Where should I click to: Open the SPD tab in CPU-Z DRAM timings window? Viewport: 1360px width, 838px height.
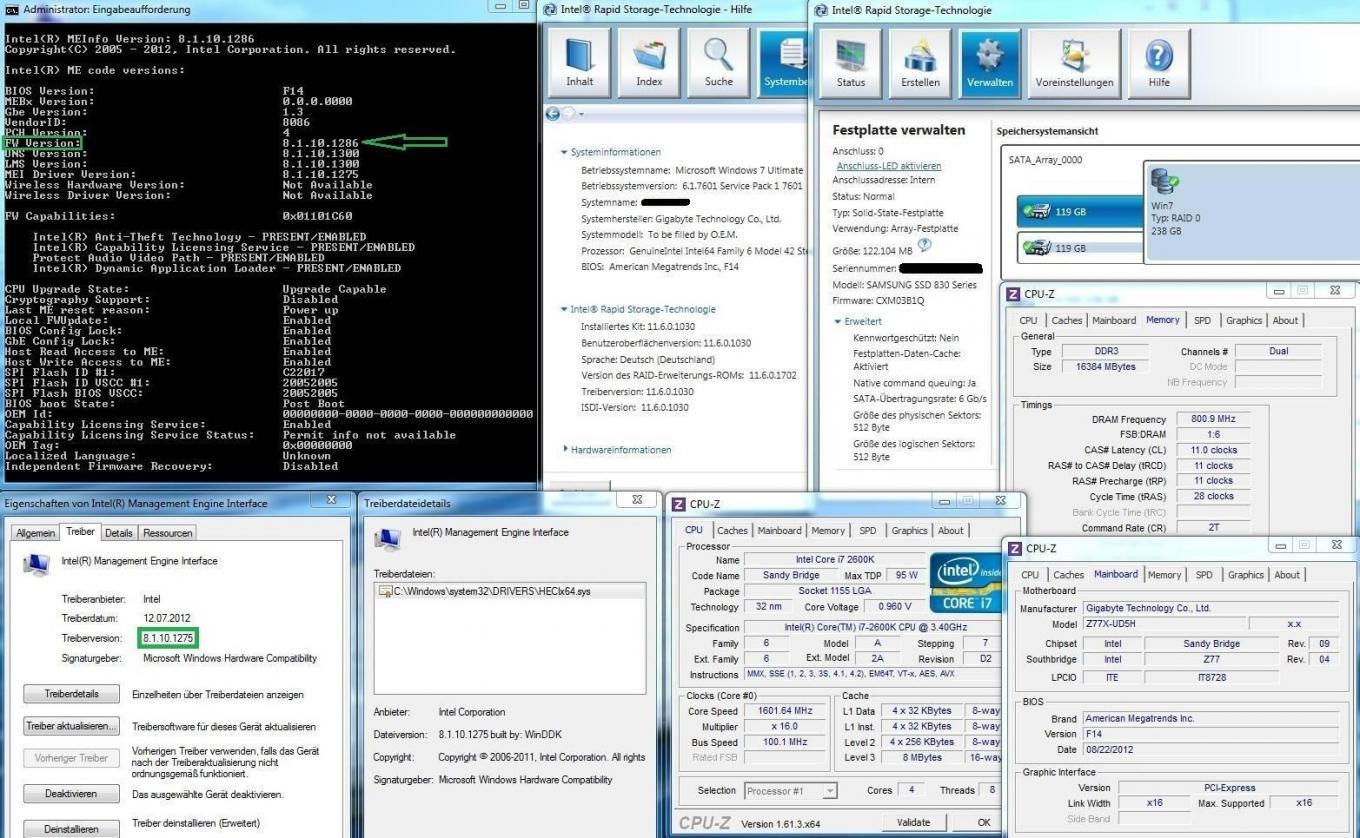click(1202, 320)
